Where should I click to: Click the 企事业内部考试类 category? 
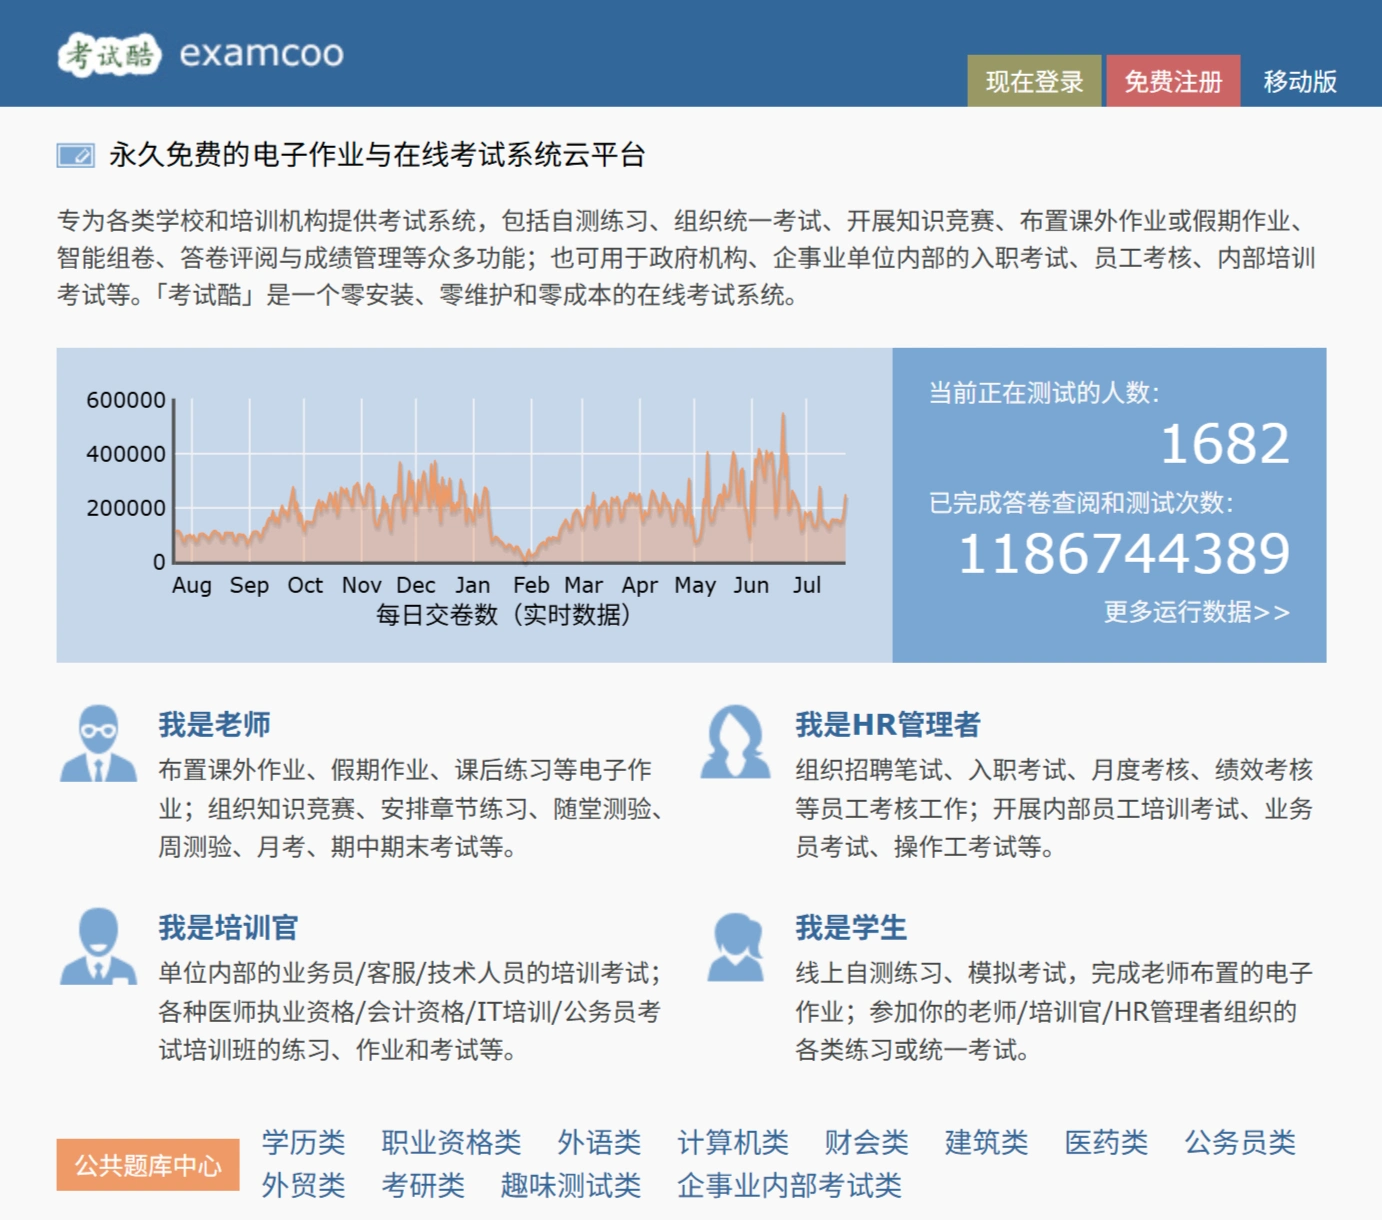(789, 1187)
